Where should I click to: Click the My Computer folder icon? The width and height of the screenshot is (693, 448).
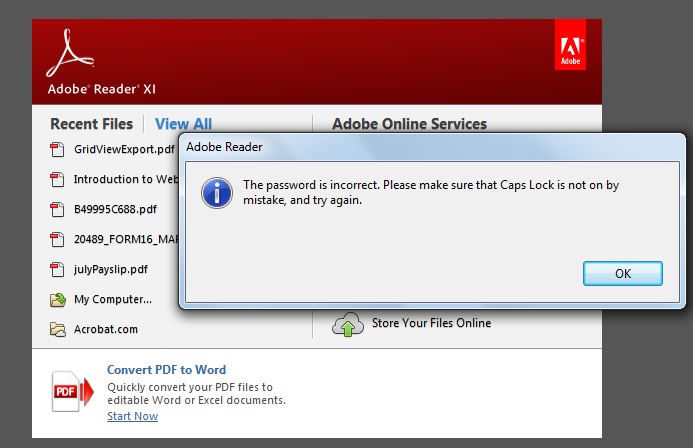57,300
